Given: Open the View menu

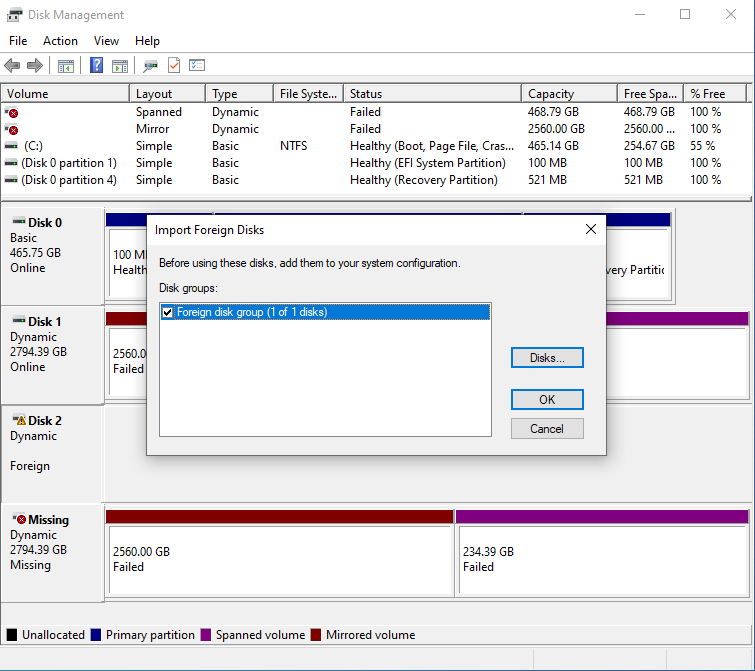Looking at the screenshot, I should click(106, 41).
